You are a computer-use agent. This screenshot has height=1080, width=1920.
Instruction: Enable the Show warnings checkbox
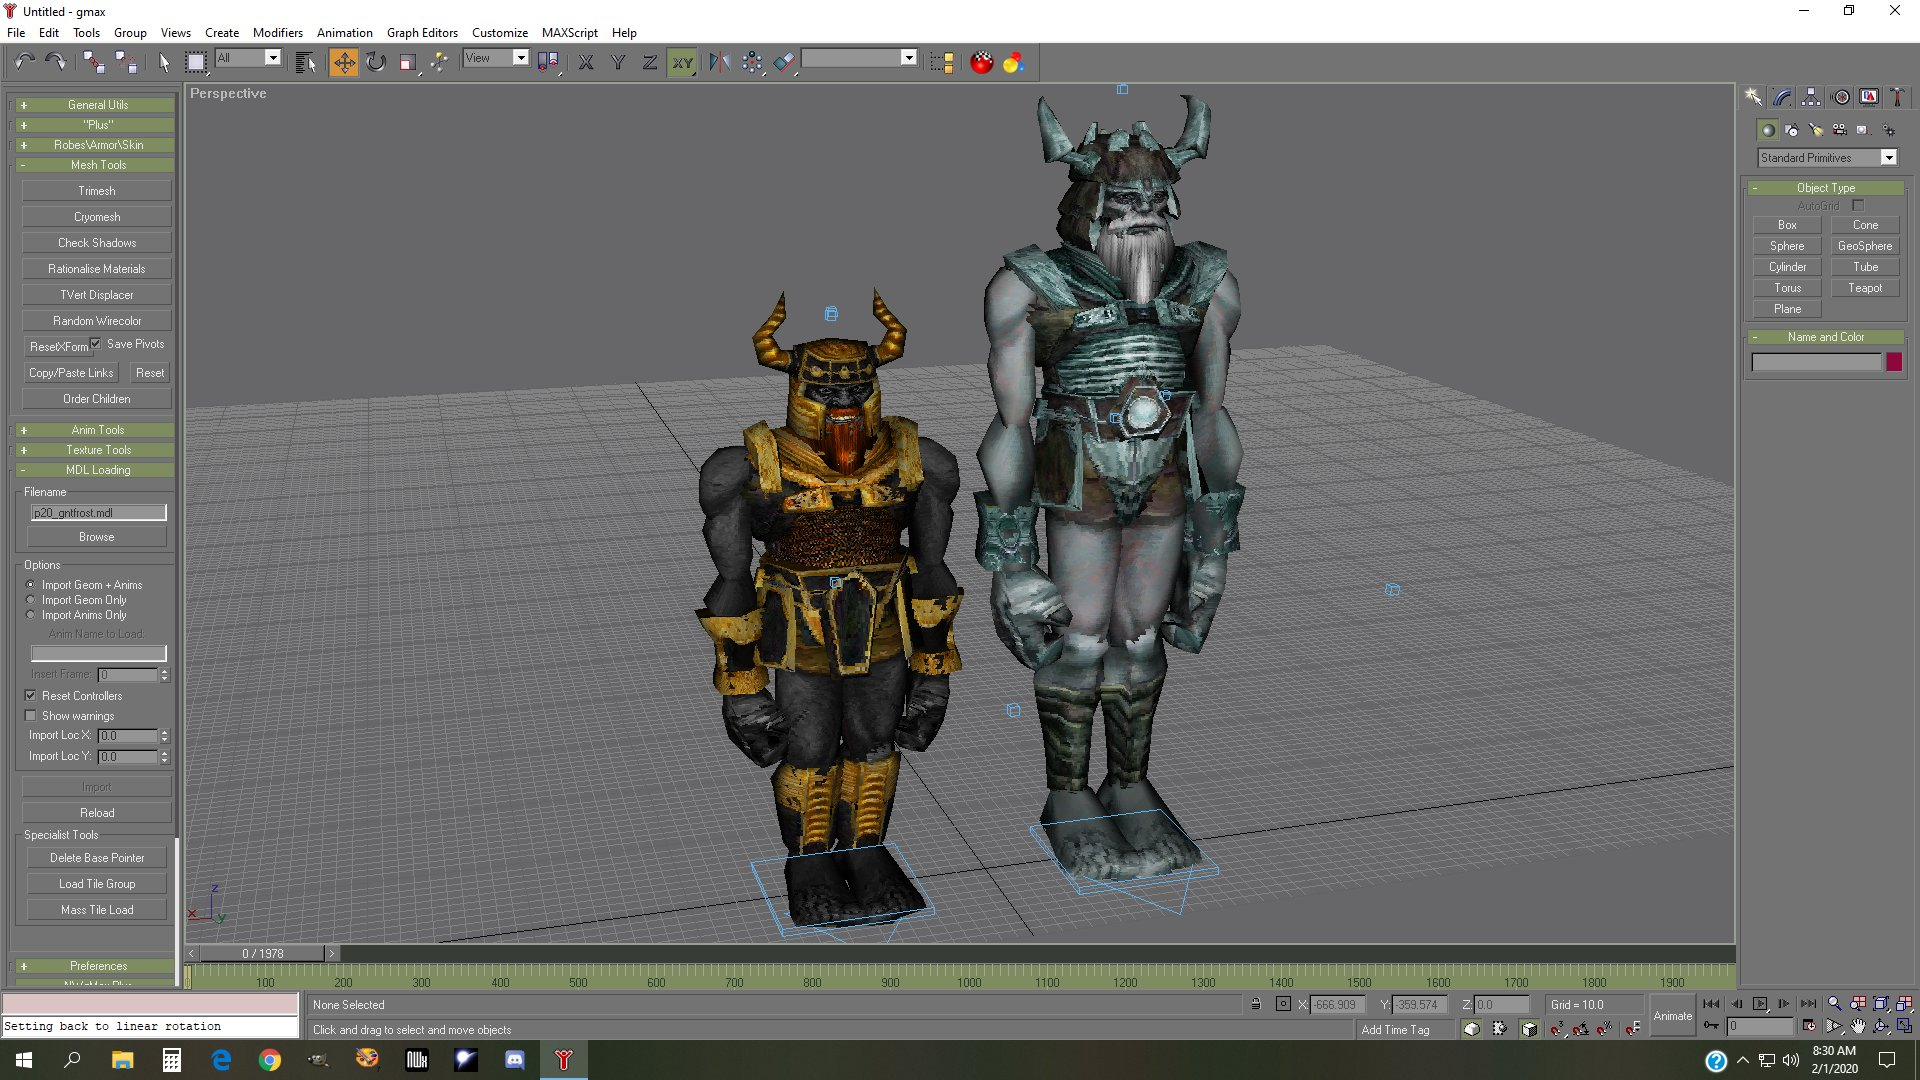click(x=30, y=716)
